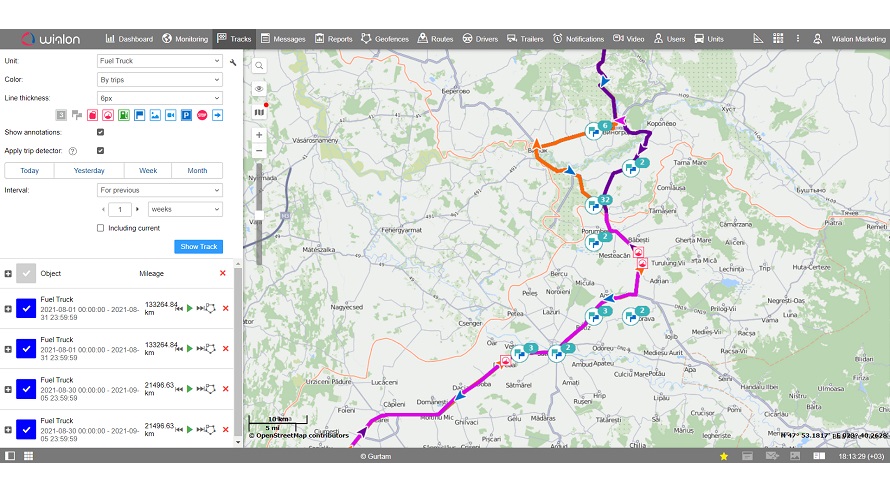The image size is (890, 500).
Task: Select the Today interval button
Action: point(30,171)
